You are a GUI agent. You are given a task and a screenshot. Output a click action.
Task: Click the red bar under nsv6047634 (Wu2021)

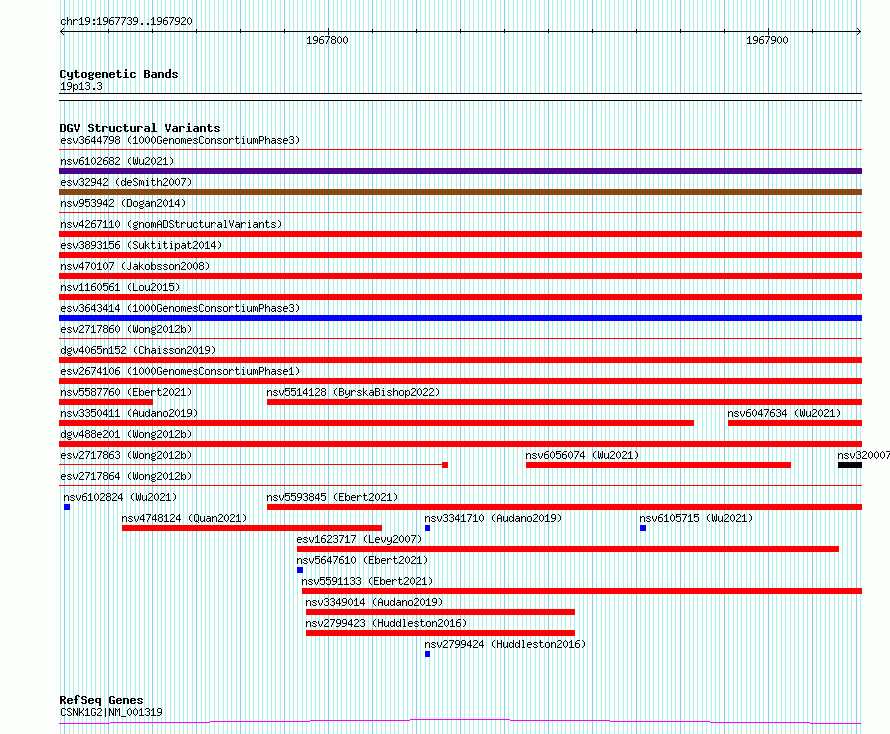pos(795,423)
